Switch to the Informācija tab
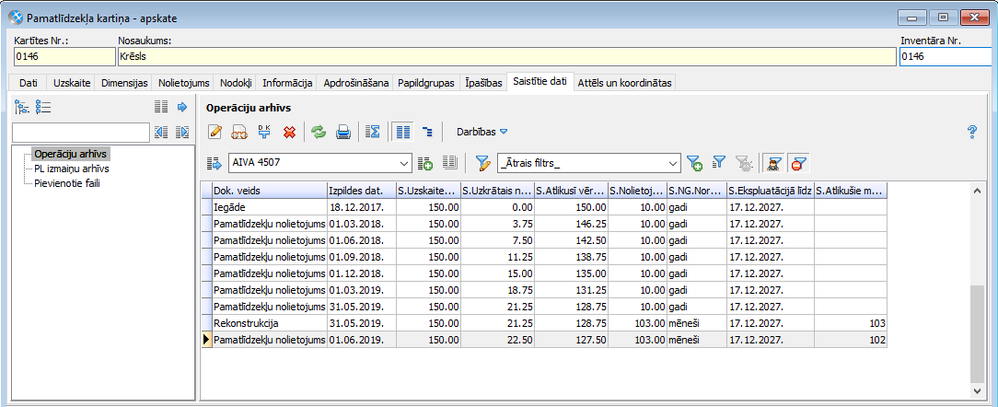 [x=287, y=83]
